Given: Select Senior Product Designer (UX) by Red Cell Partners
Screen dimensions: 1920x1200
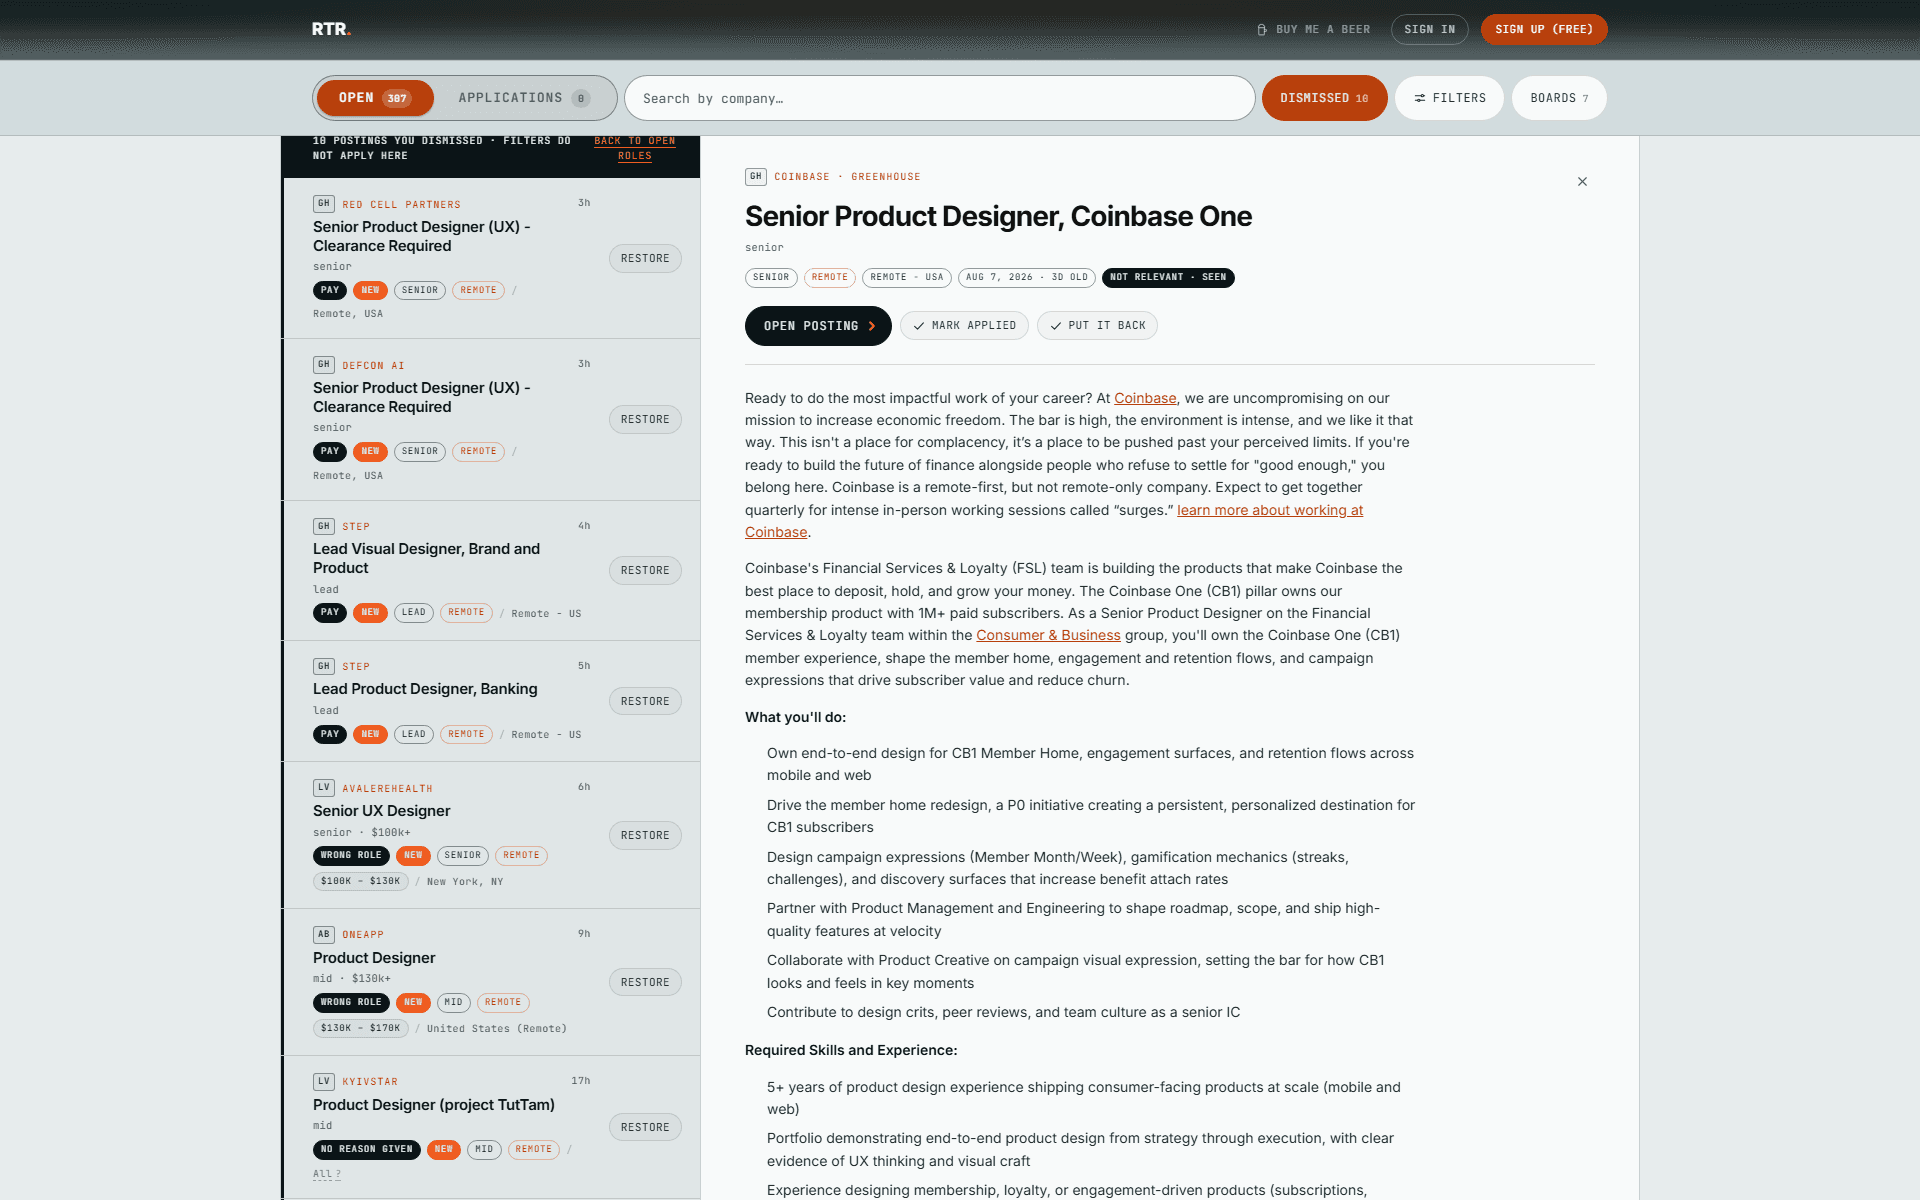Looking at the screenshot, I should tap(421, 236).
